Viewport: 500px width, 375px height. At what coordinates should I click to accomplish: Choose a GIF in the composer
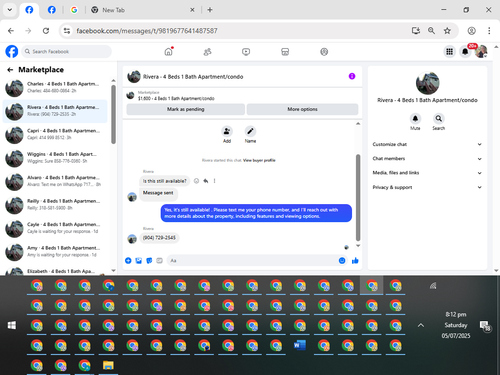(159, 261)
